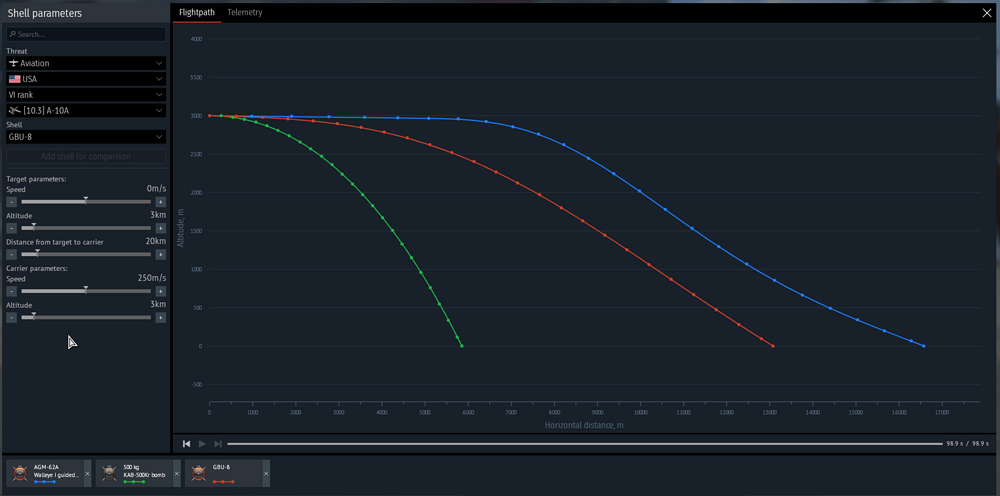Click the blue trajectory impact endpoint
1000x496 pixels.
pyautogui.click(x=923, y=346)
